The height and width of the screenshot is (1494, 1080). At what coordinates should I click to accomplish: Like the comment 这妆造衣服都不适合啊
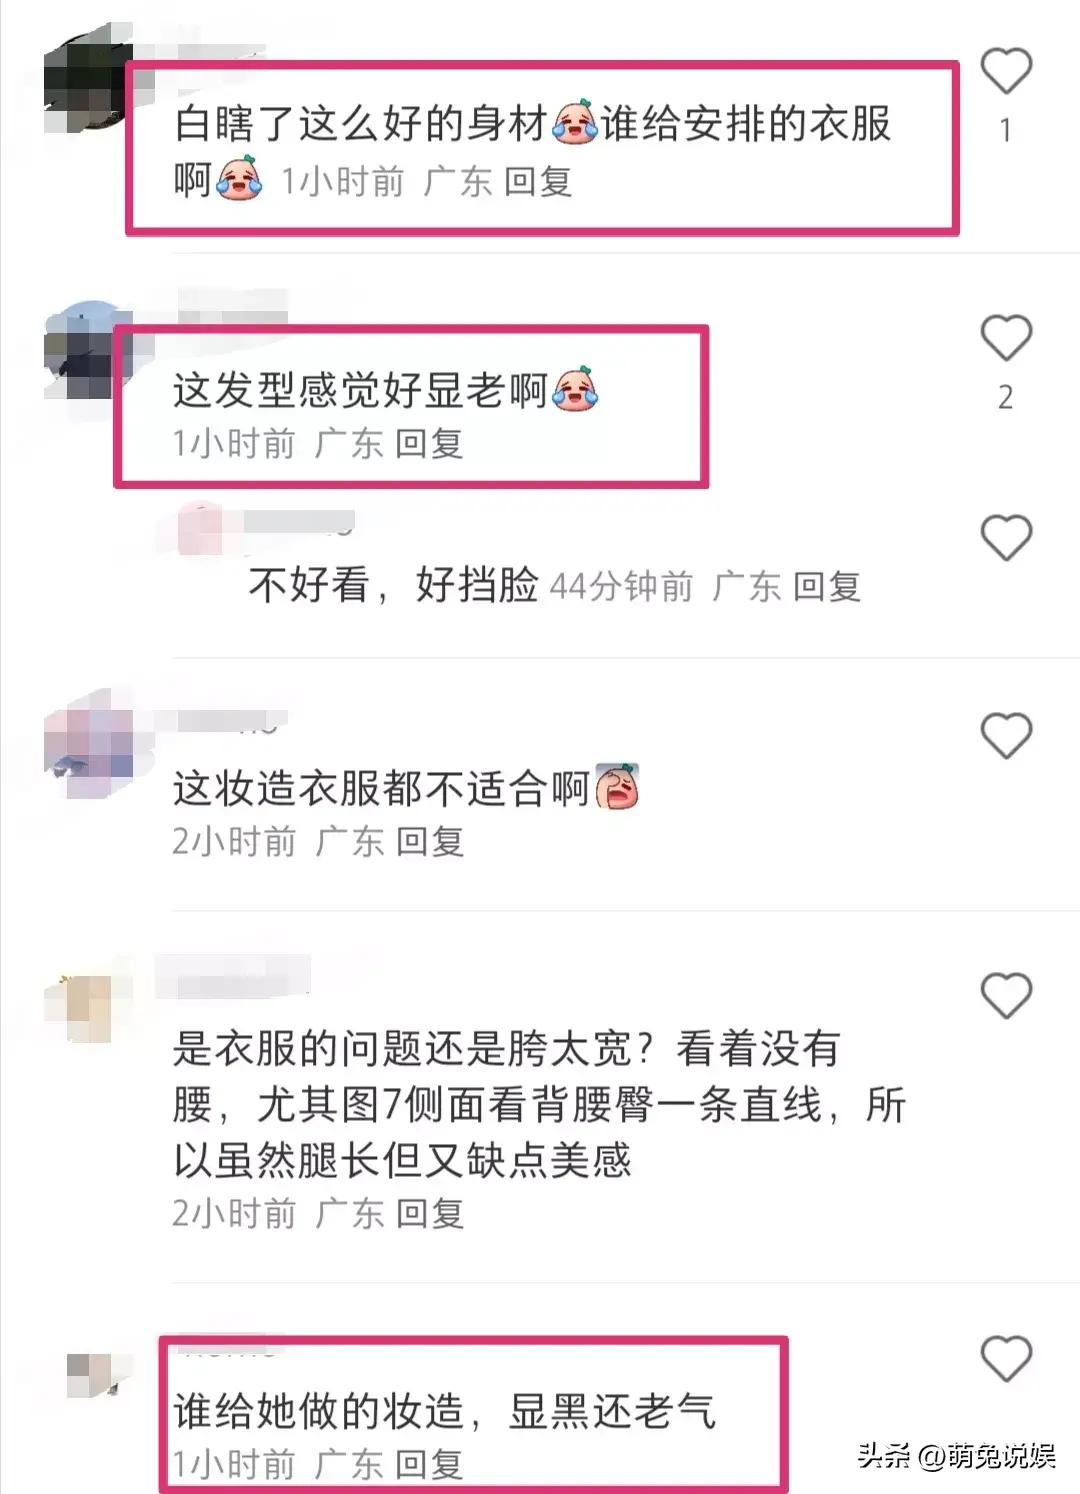[x=1005, y=736]
